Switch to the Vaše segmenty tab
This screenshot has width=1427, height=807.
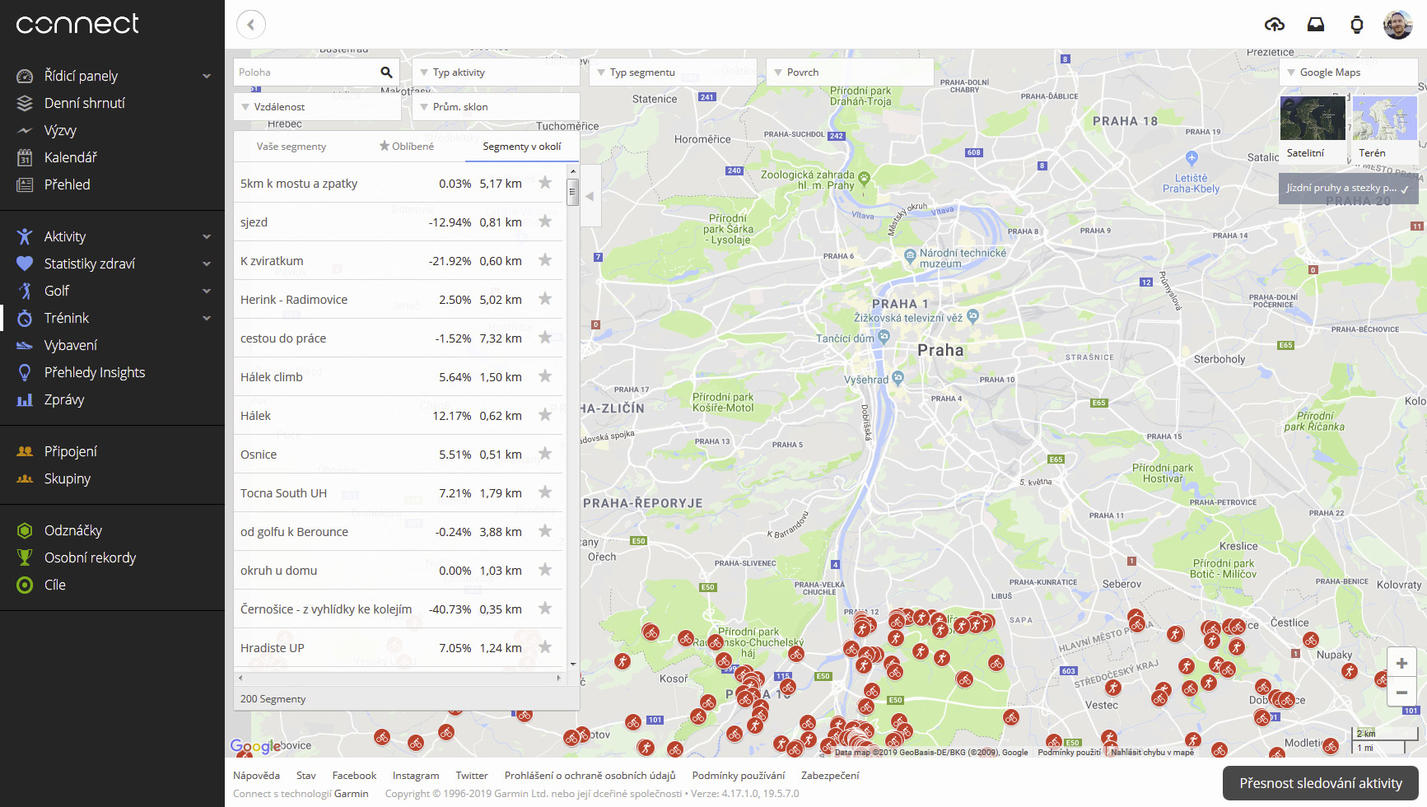(291, 147)
